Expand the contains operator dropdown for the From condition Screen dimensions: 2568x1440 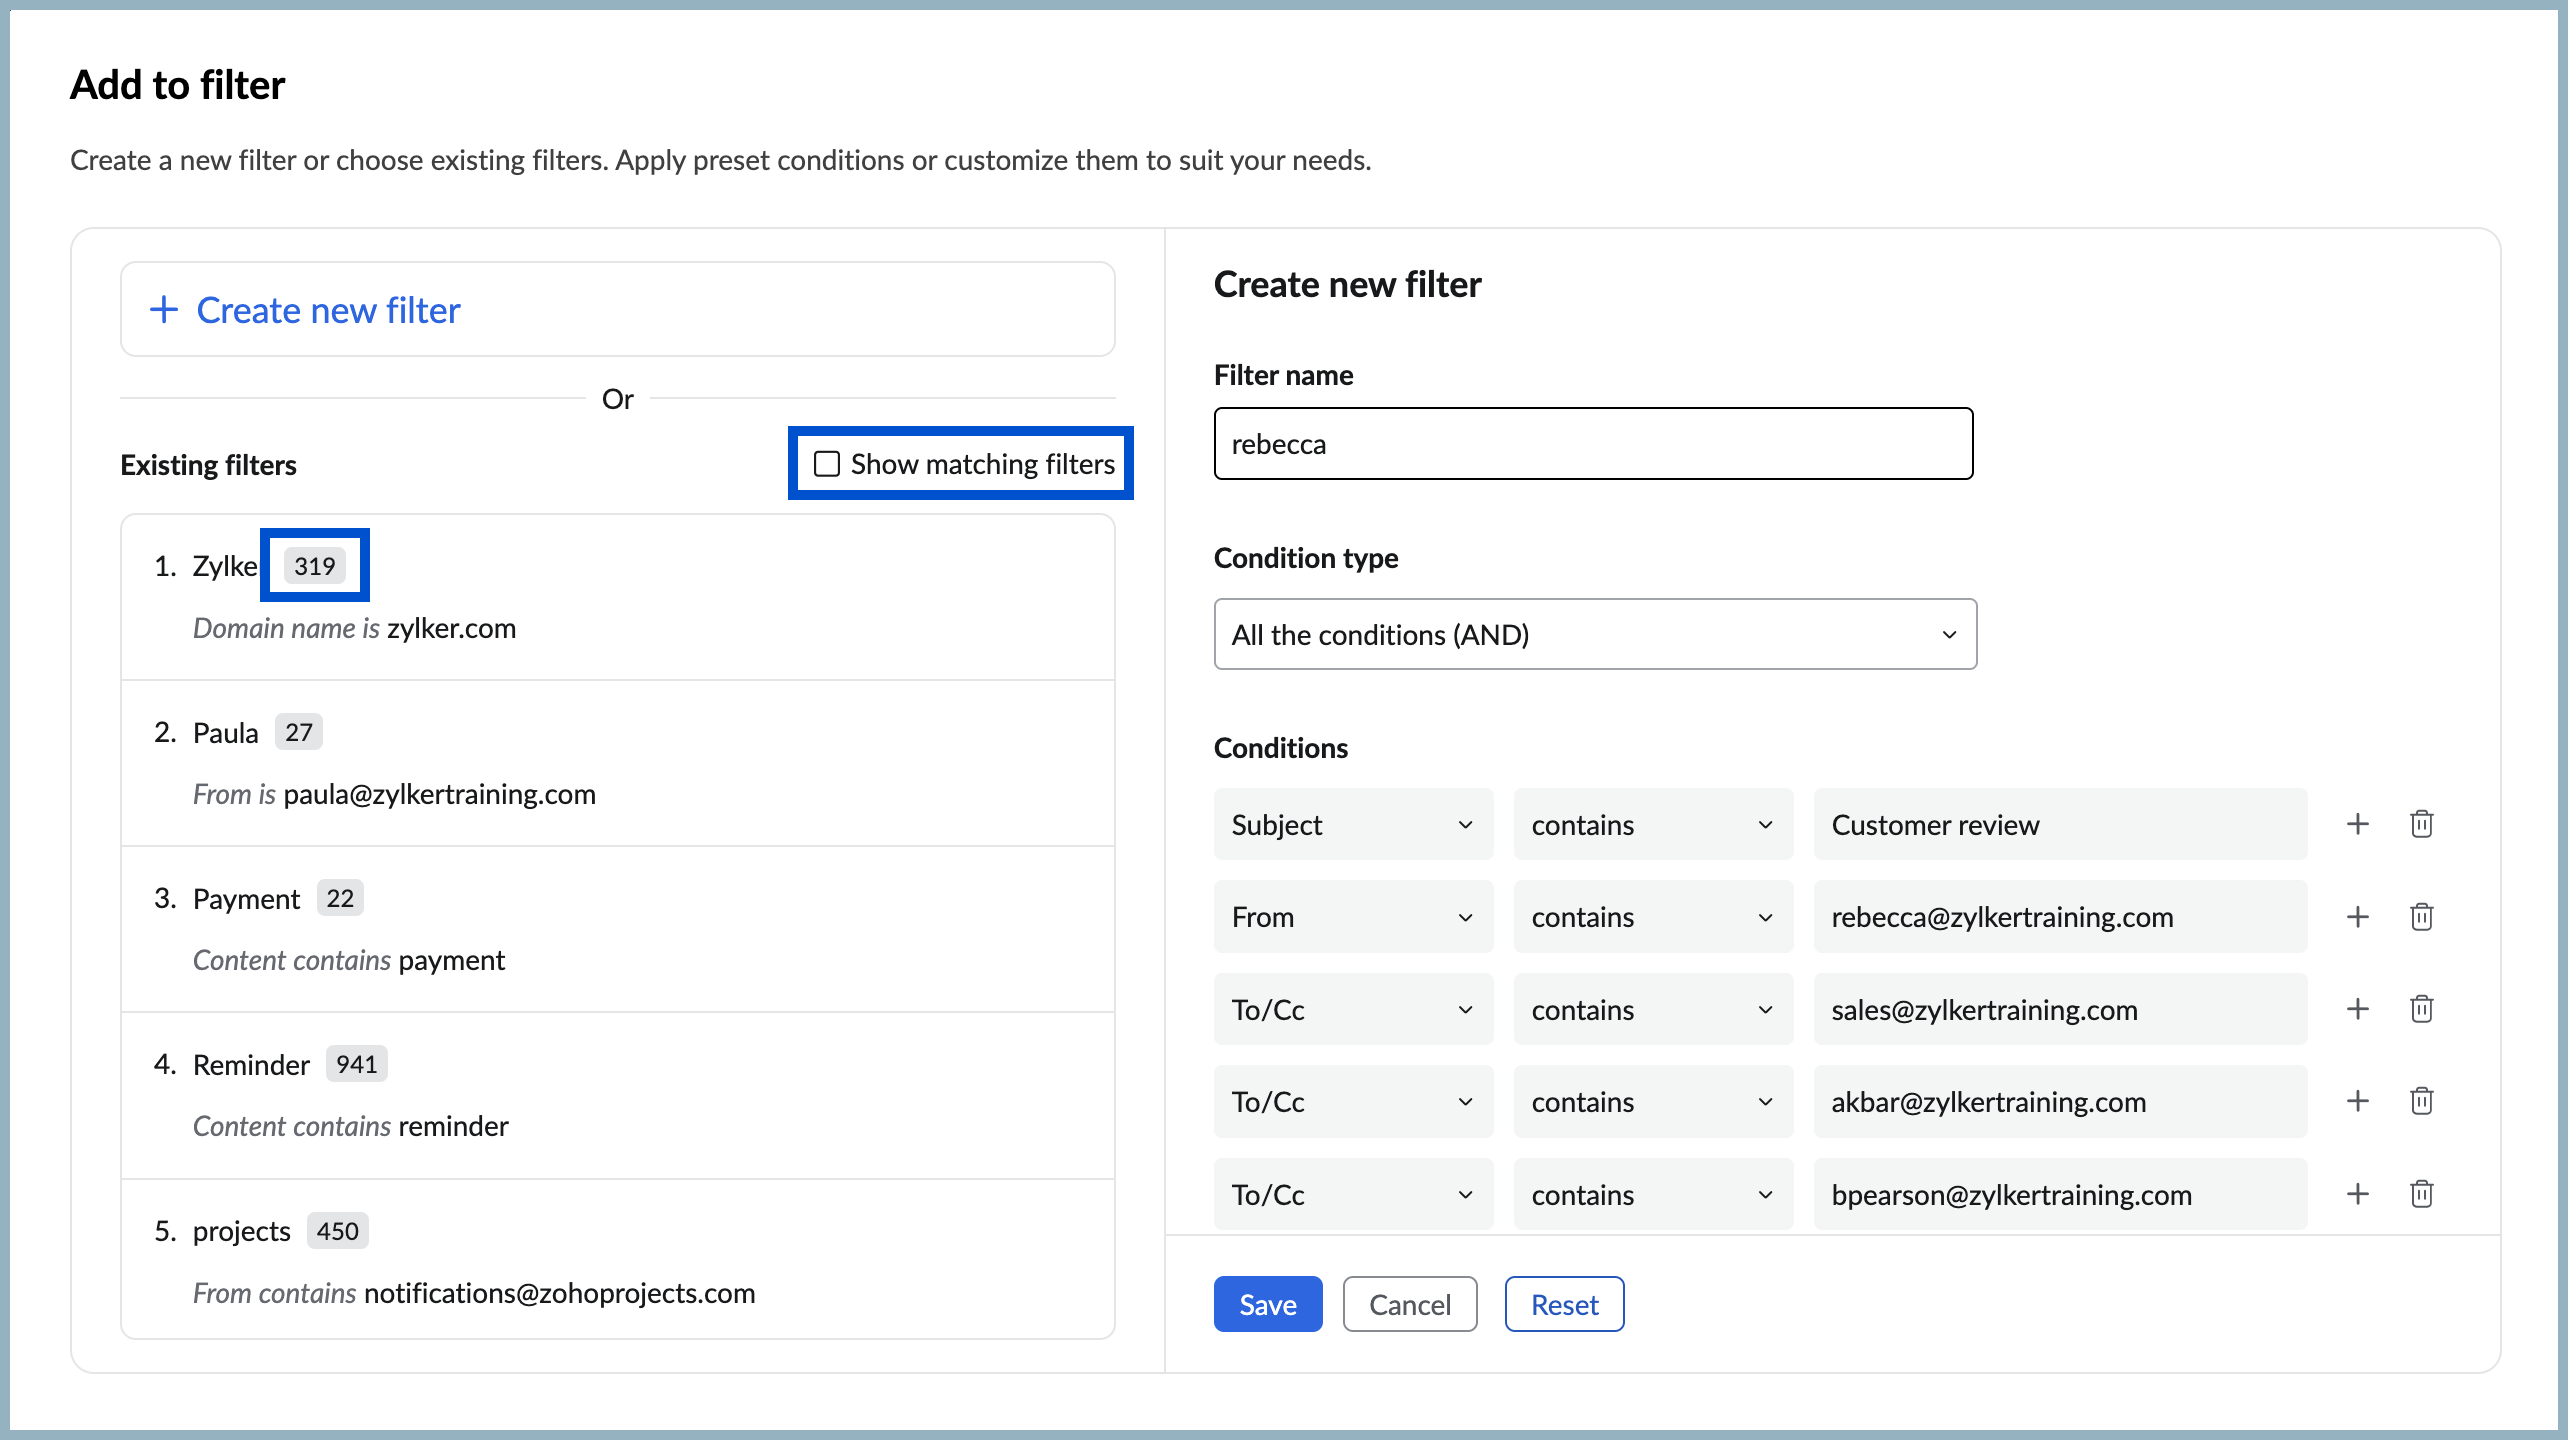(1653, 916)
